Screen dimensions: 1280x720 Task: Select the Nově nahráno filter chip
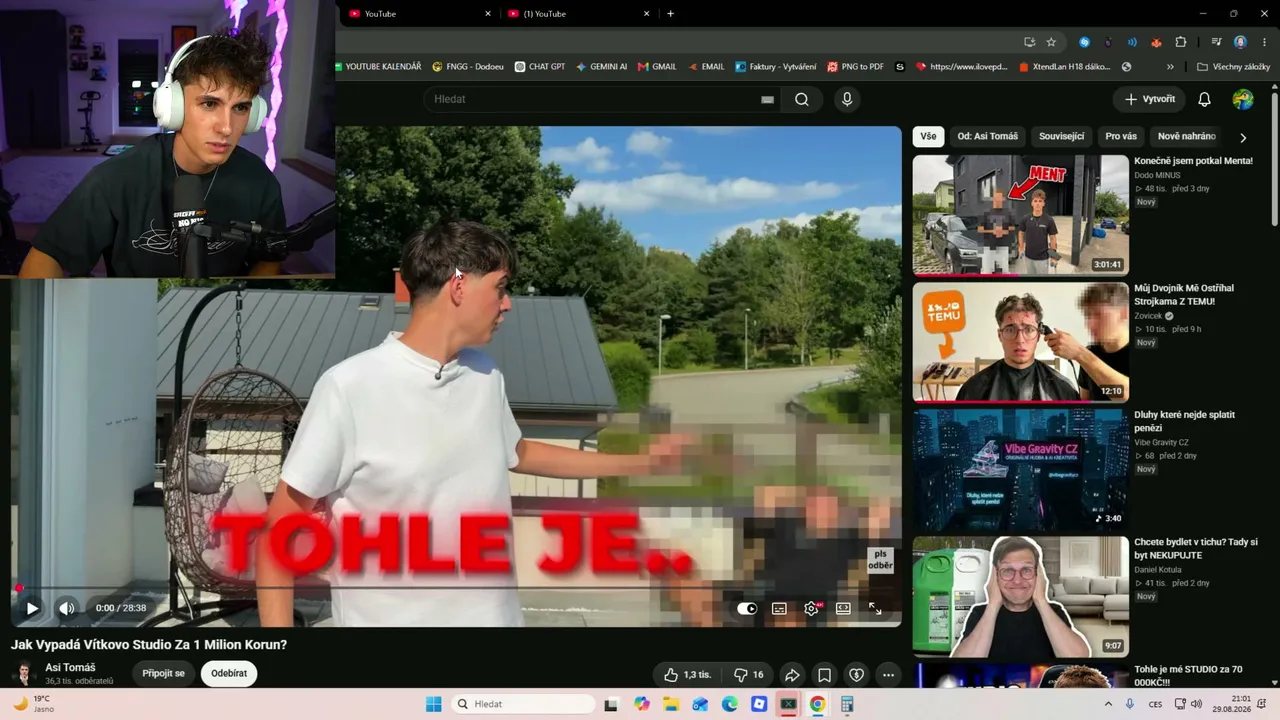coord(1187,136)
